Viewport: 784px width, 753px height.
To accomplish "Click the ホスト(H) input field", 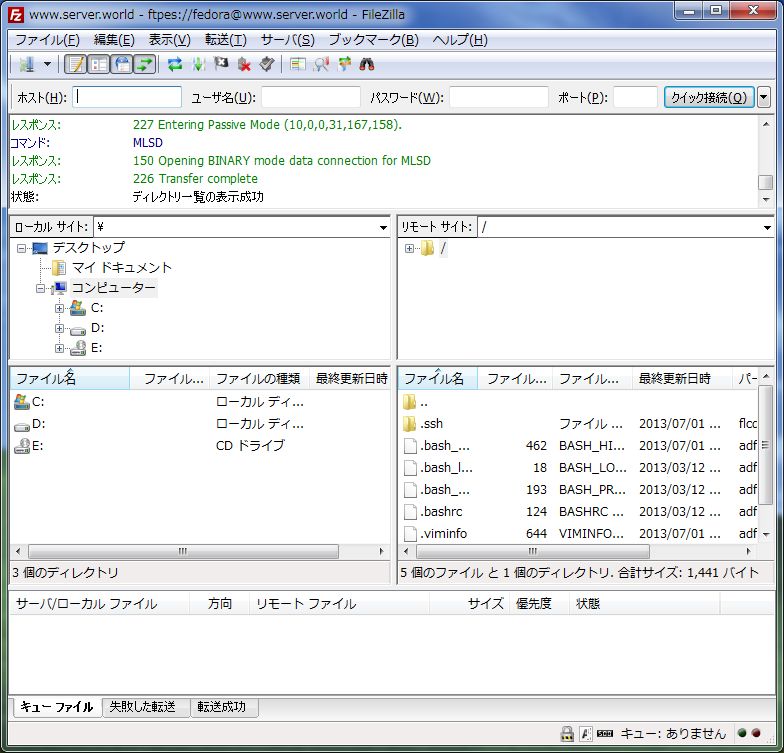I will coord(127,97).
